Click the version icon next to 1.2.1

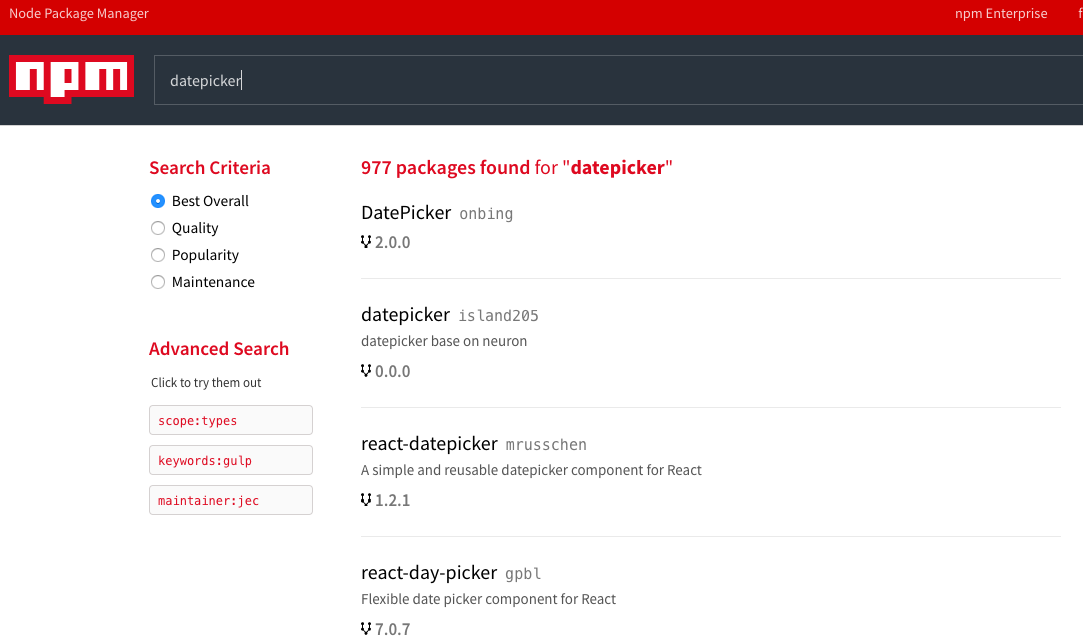click(x=366, y=500)
